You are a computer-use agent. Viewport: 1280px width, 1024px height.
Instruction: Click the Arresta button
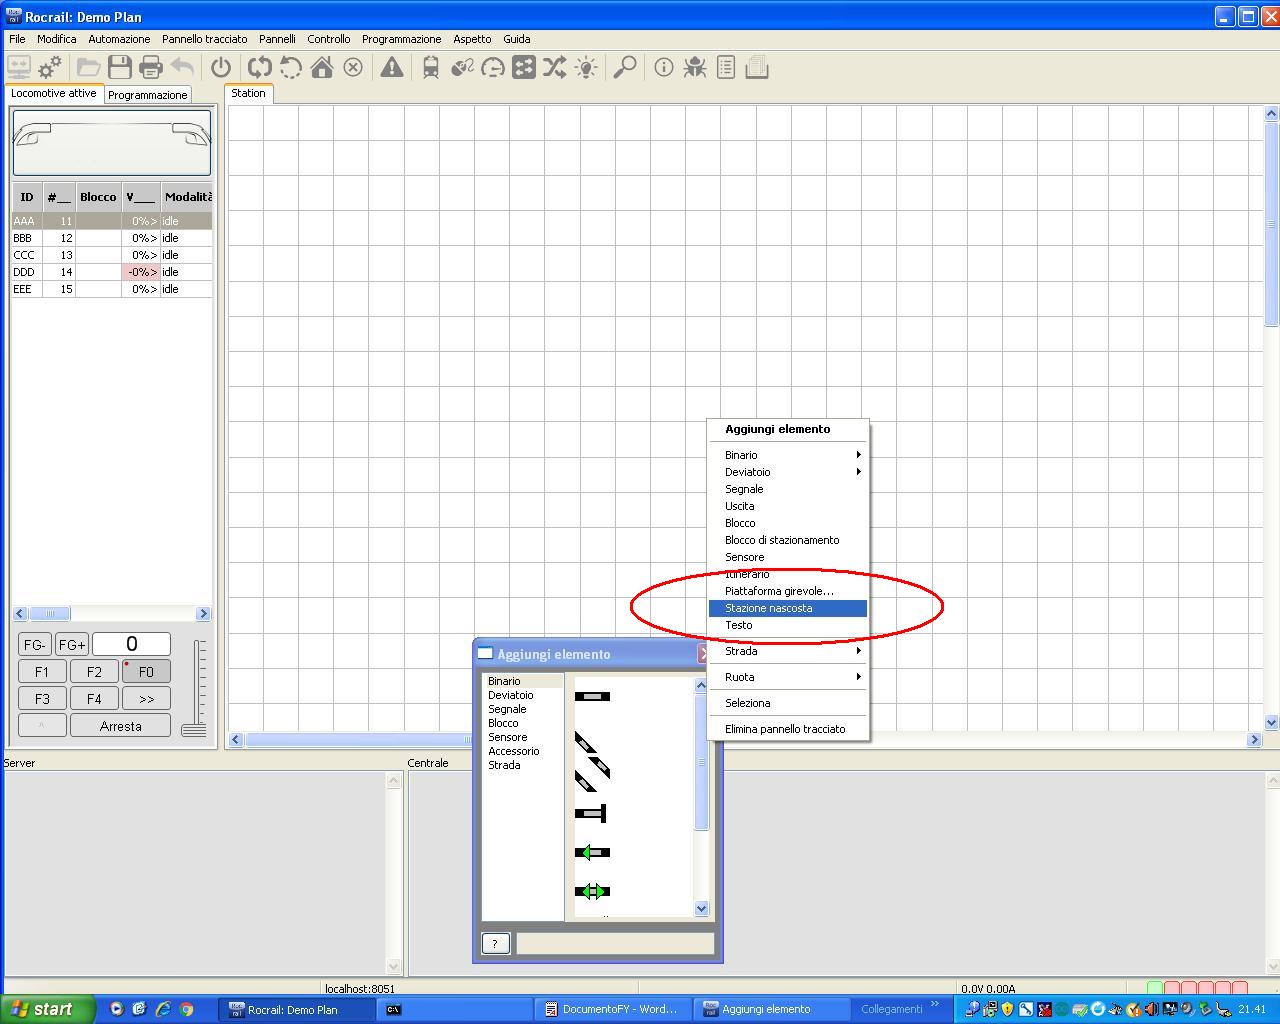pos(120,726)
